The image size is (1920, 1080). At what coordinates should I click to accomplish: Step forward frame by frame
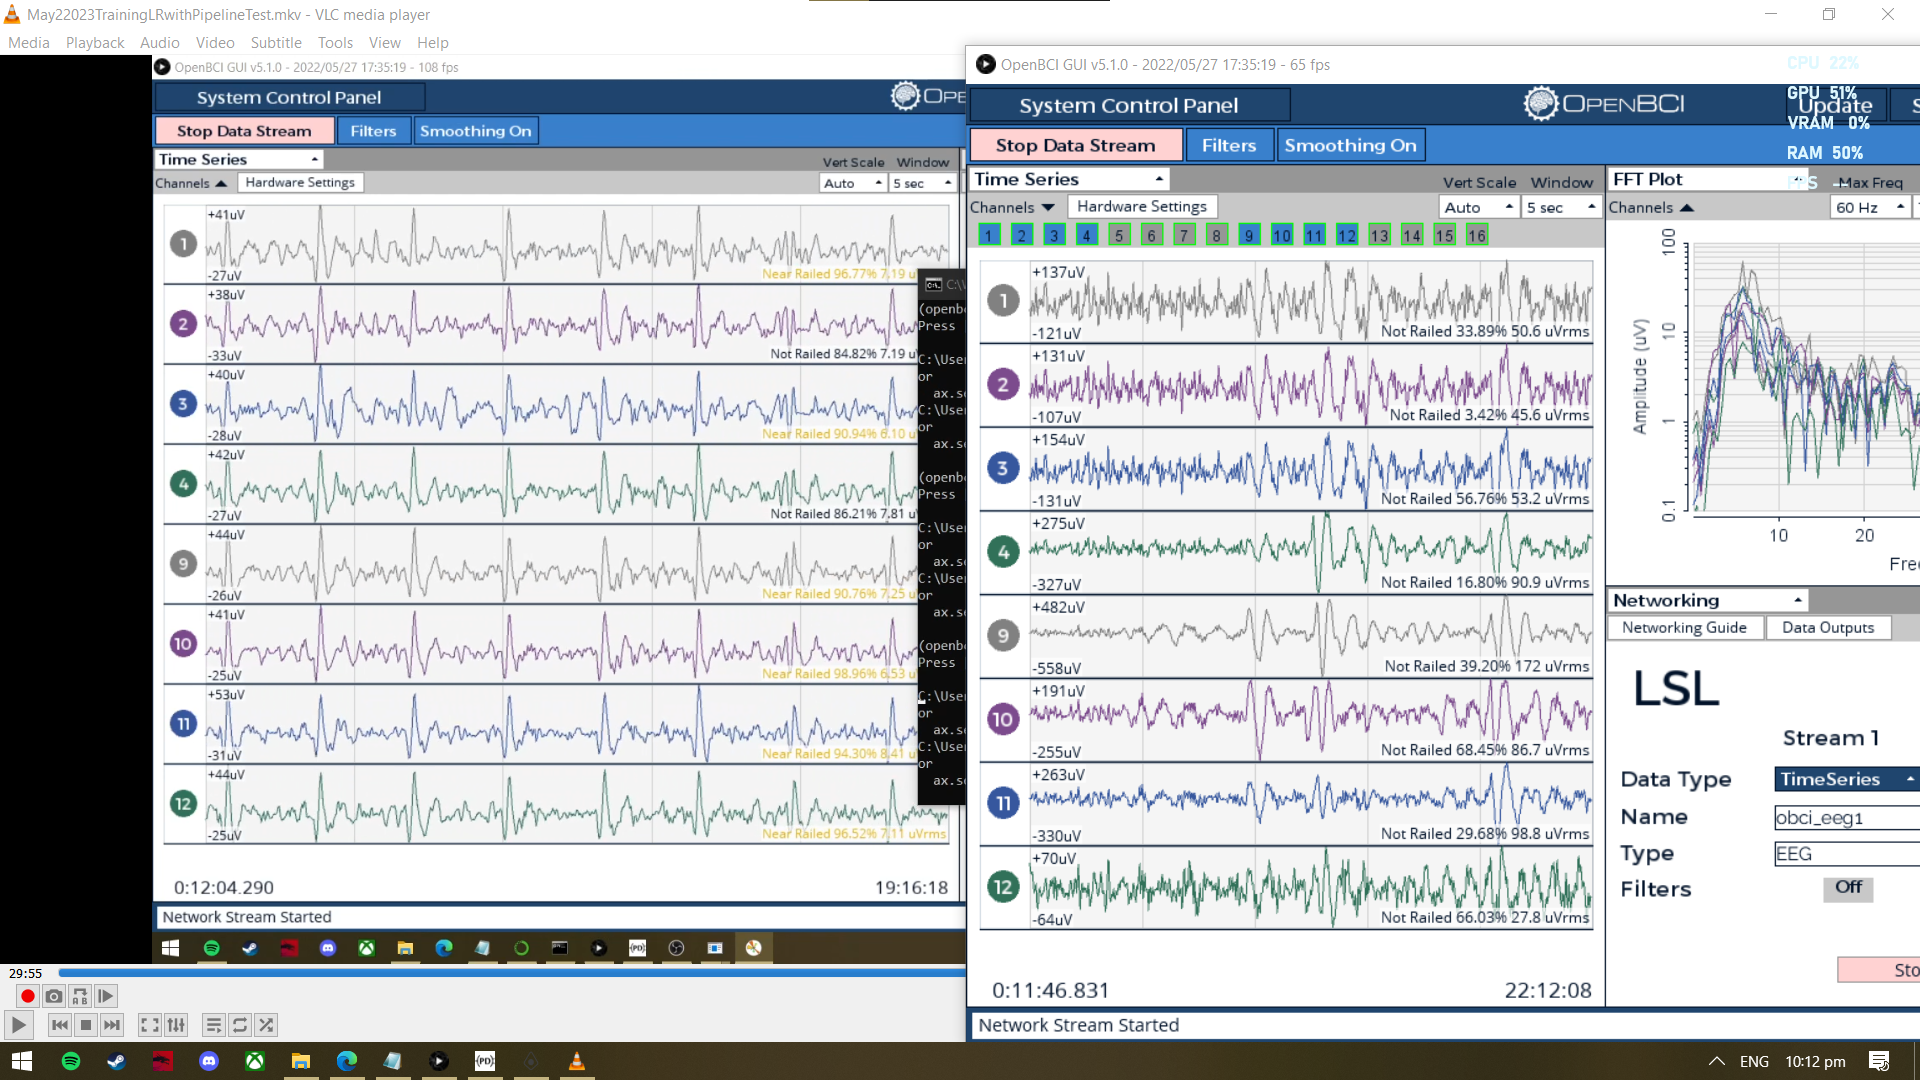click(x=106, y=996)
